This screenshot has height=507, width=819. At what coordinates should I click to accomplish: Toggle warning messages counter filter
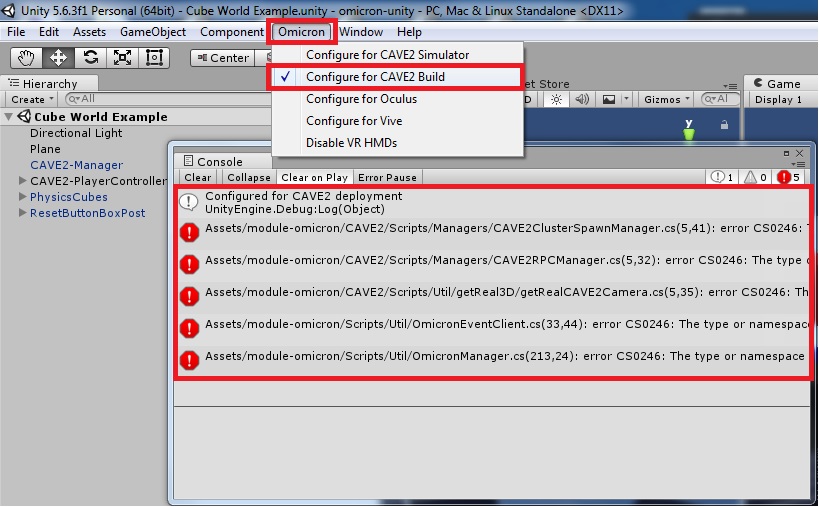tap(755, 178)
